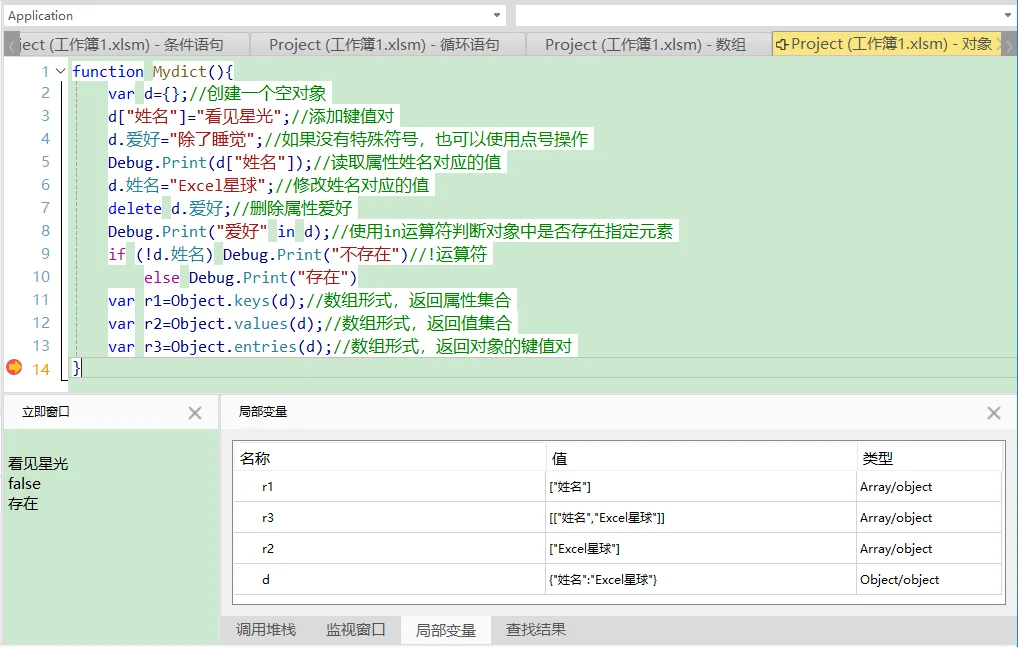Screen dimensions: 1018x647
Task: Click the delete keyword on line 7
Action: point(134,208)
